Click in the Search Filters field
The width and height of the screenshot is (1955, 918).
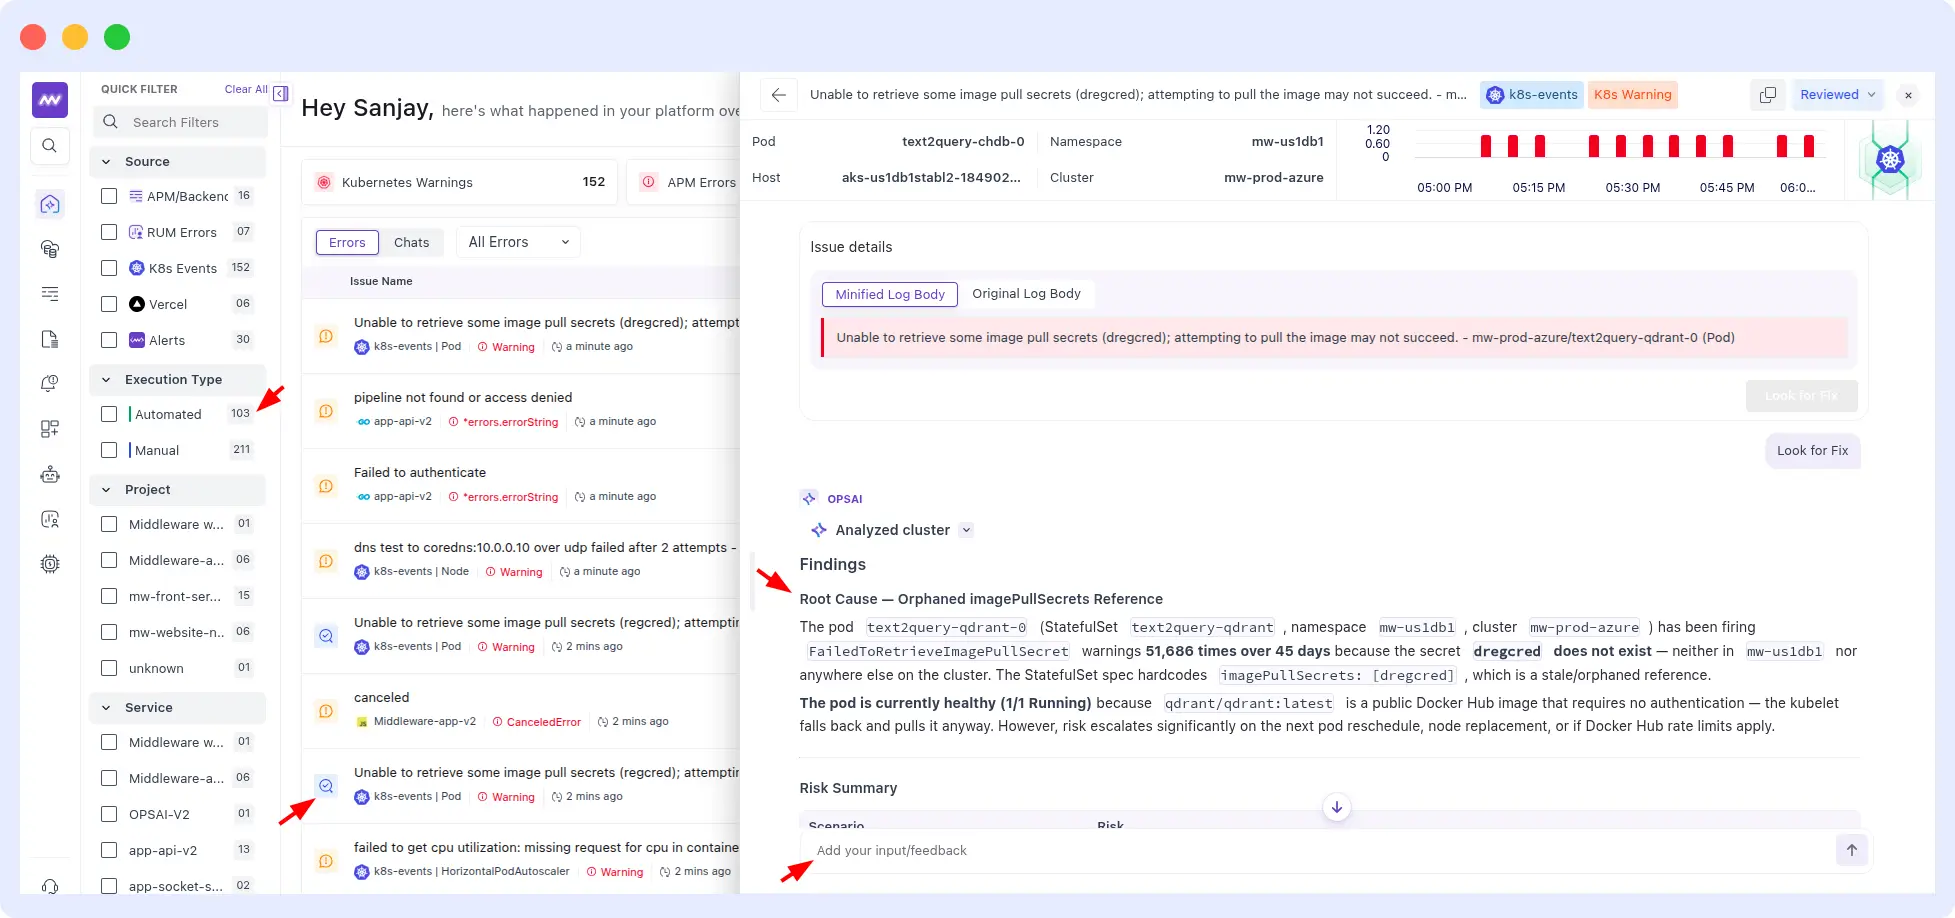181,122
